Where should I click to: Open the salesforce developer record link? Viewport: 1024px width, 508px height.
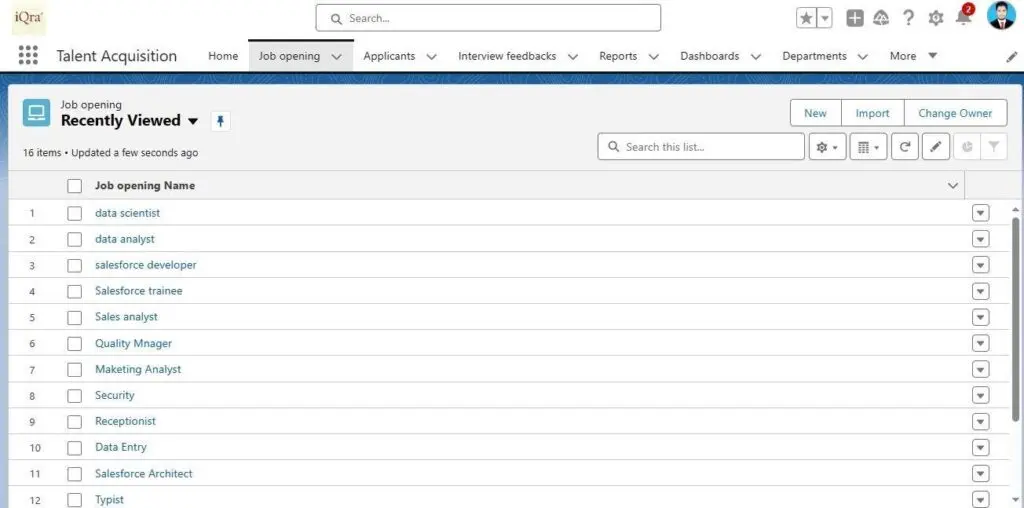[x=146, y=265]
